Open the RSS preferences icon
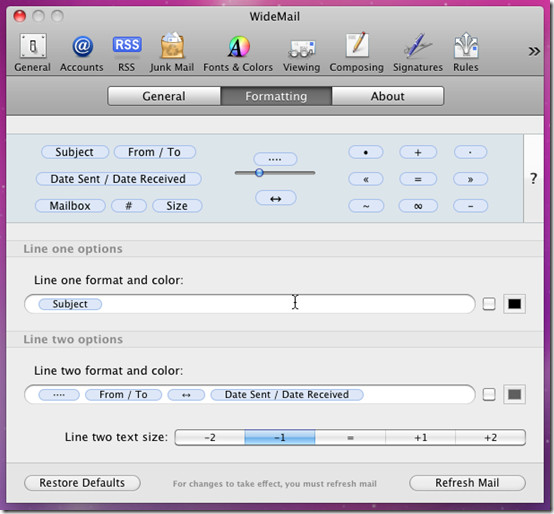This screenshot has height=514, width=554. coord(126,52)
